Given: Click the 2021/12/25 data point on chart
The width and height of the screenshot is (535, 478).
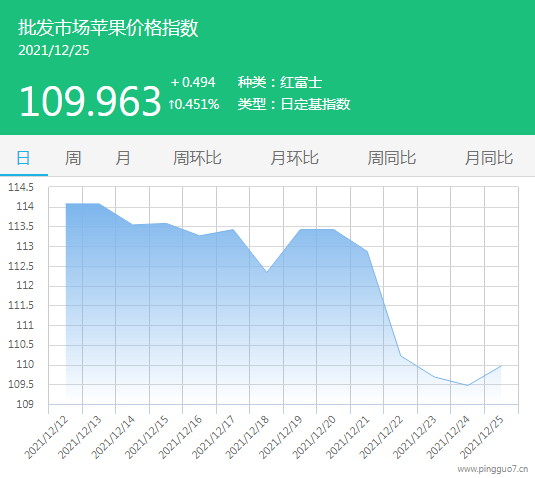Looking at the screenshot, I should [501, 366].
